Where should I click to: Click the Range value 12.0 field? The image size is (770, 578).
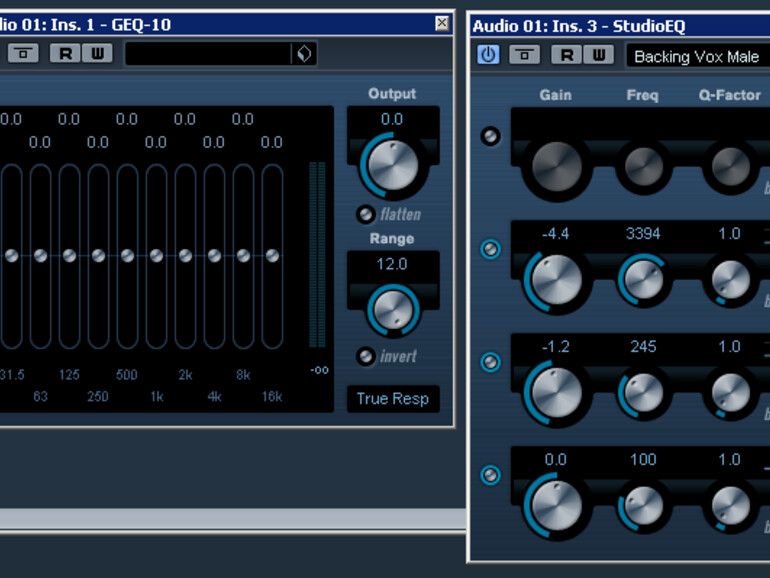(392, 264)
